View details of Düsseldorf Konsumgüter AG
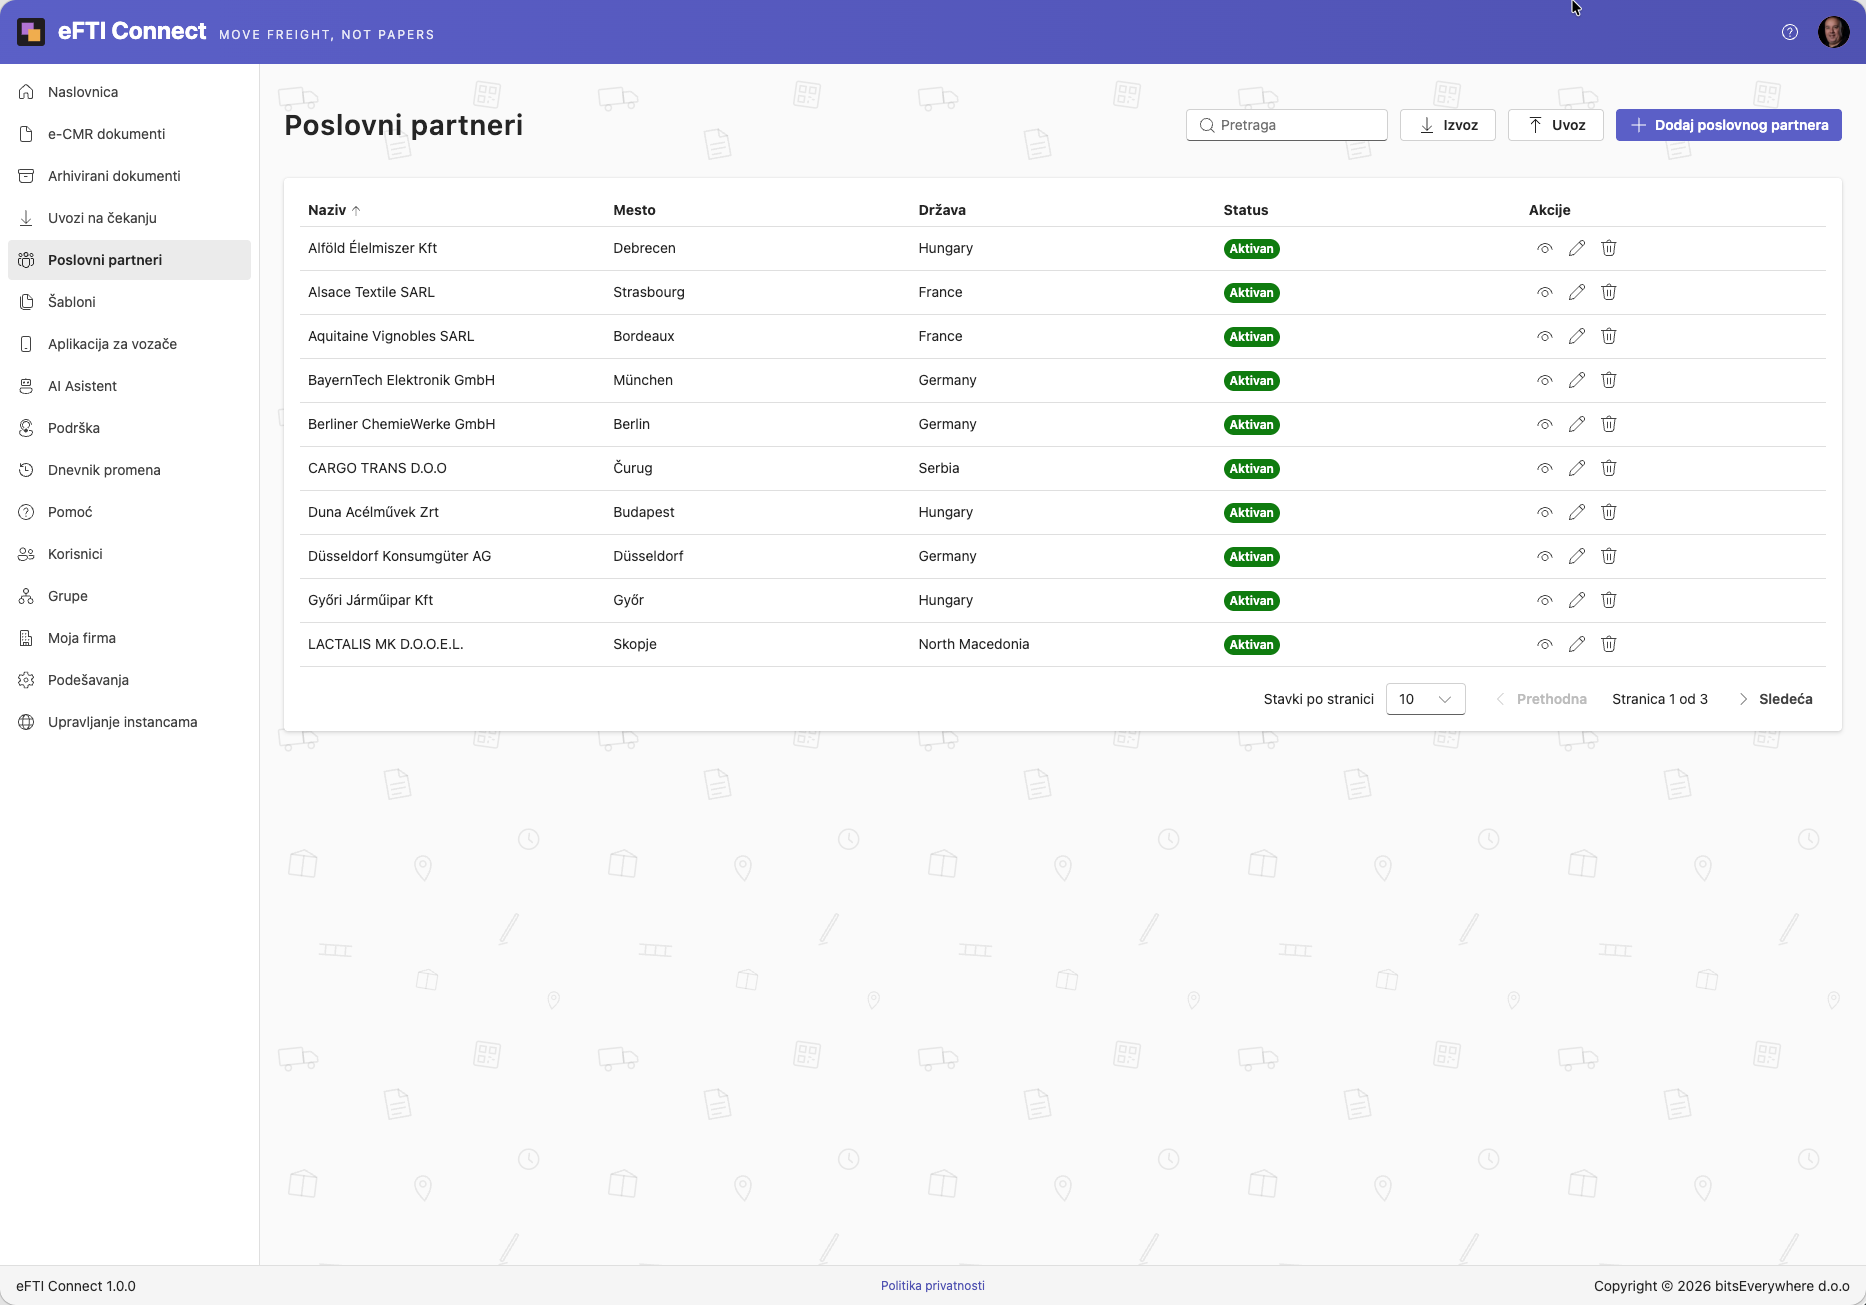Image resolution: width=1866 pixels, height=1305 pixels. [1545, 556]
